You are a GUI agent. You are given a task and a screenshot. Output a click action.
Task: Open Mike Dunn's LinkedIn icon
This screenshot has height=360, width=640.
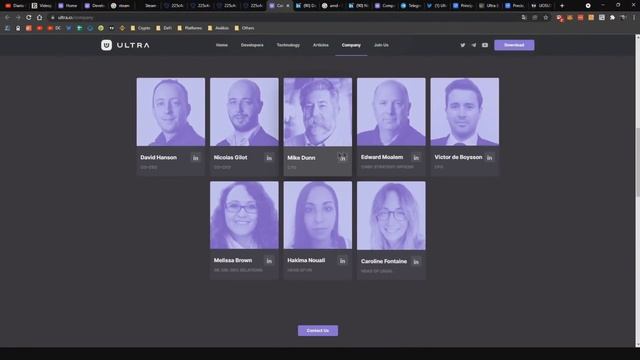342,158
